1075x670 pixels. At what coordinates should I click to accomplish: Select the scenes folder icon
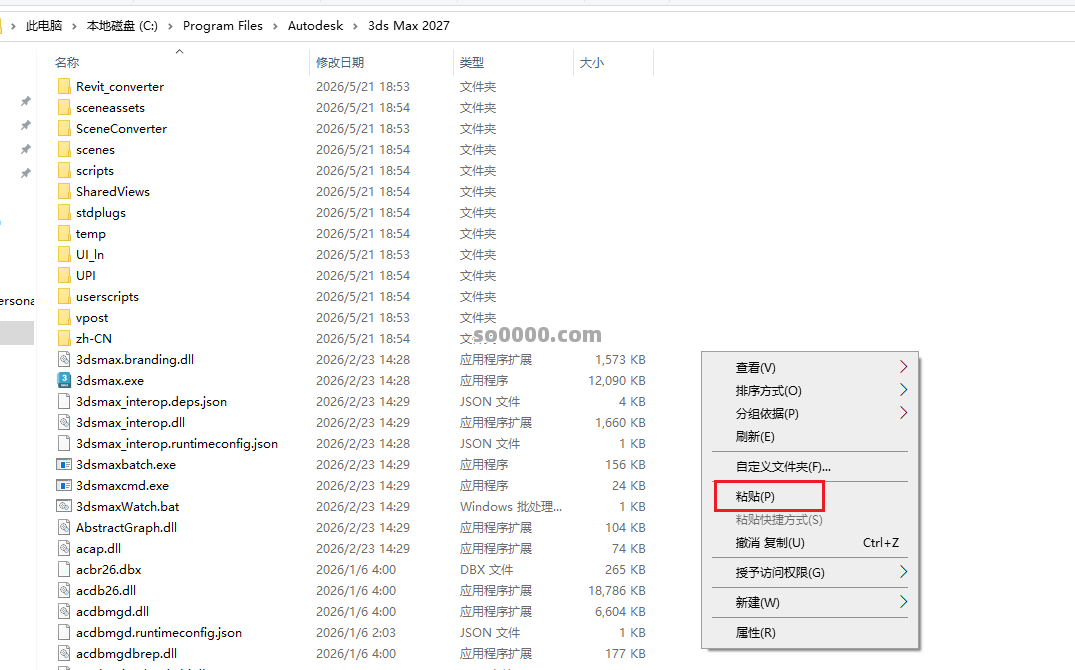coord(64,149)
